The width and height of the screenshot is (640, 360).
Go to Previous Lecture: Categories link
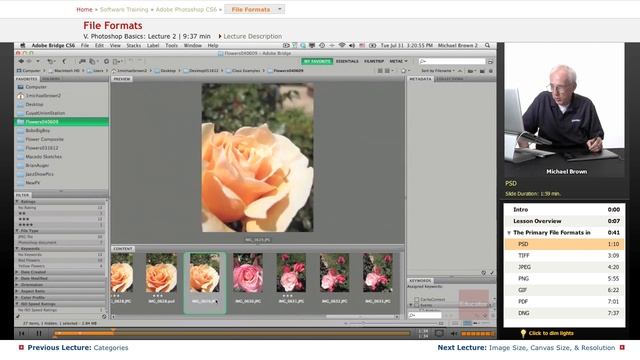pos(78,348)
